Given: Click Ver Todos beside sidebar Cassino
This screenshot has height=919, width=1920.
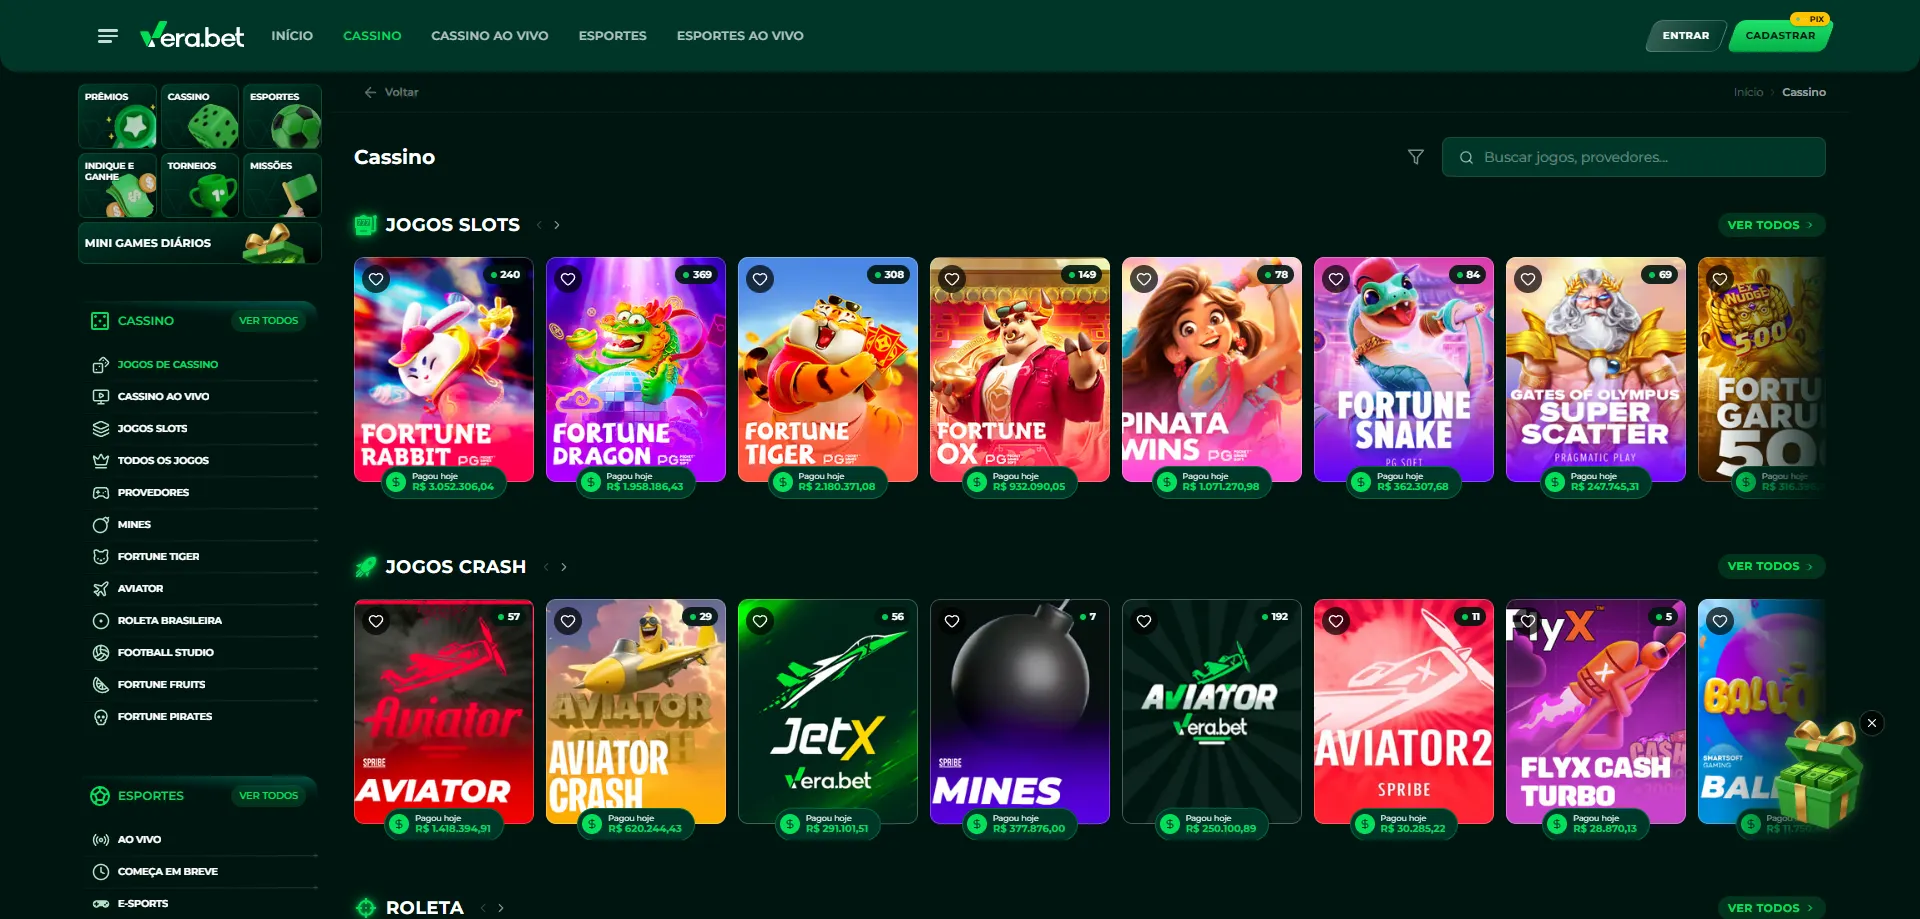Looking at the screenshot, I should tap(268, 321).
